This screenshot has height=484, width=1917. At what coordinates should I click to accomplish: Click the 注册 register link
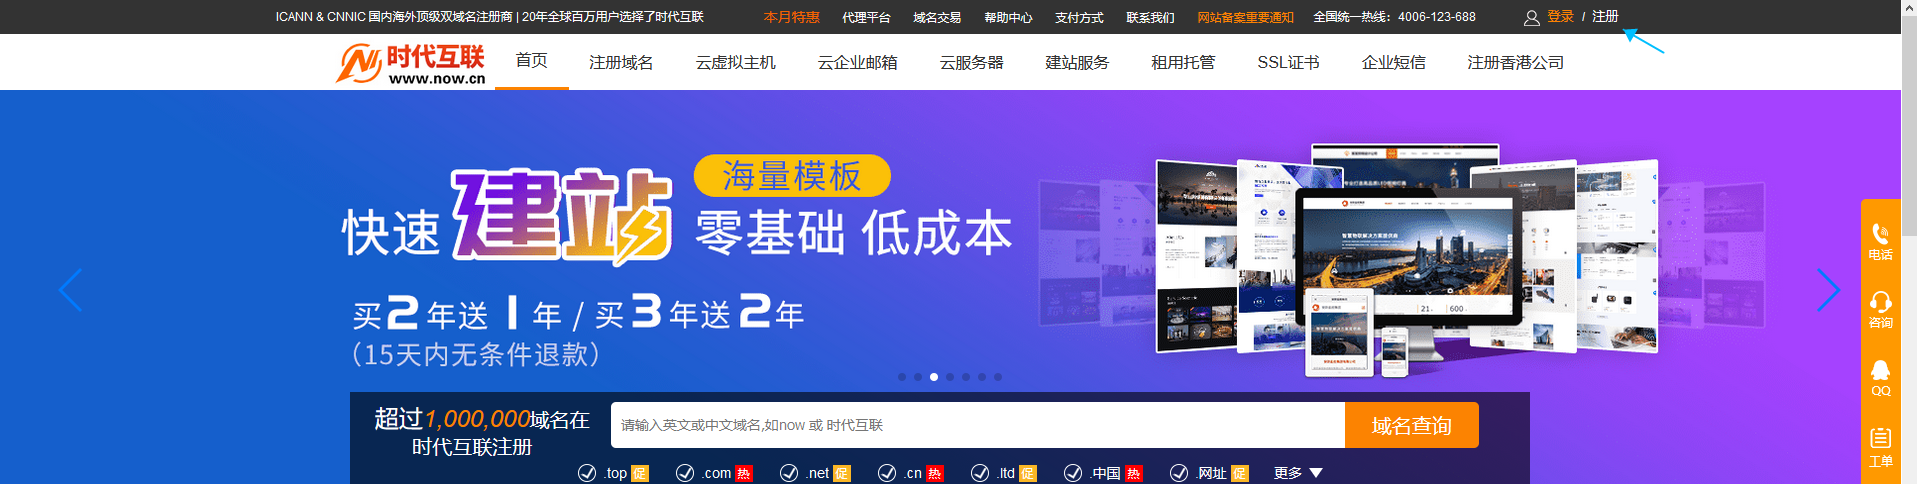click(1605, 17)
